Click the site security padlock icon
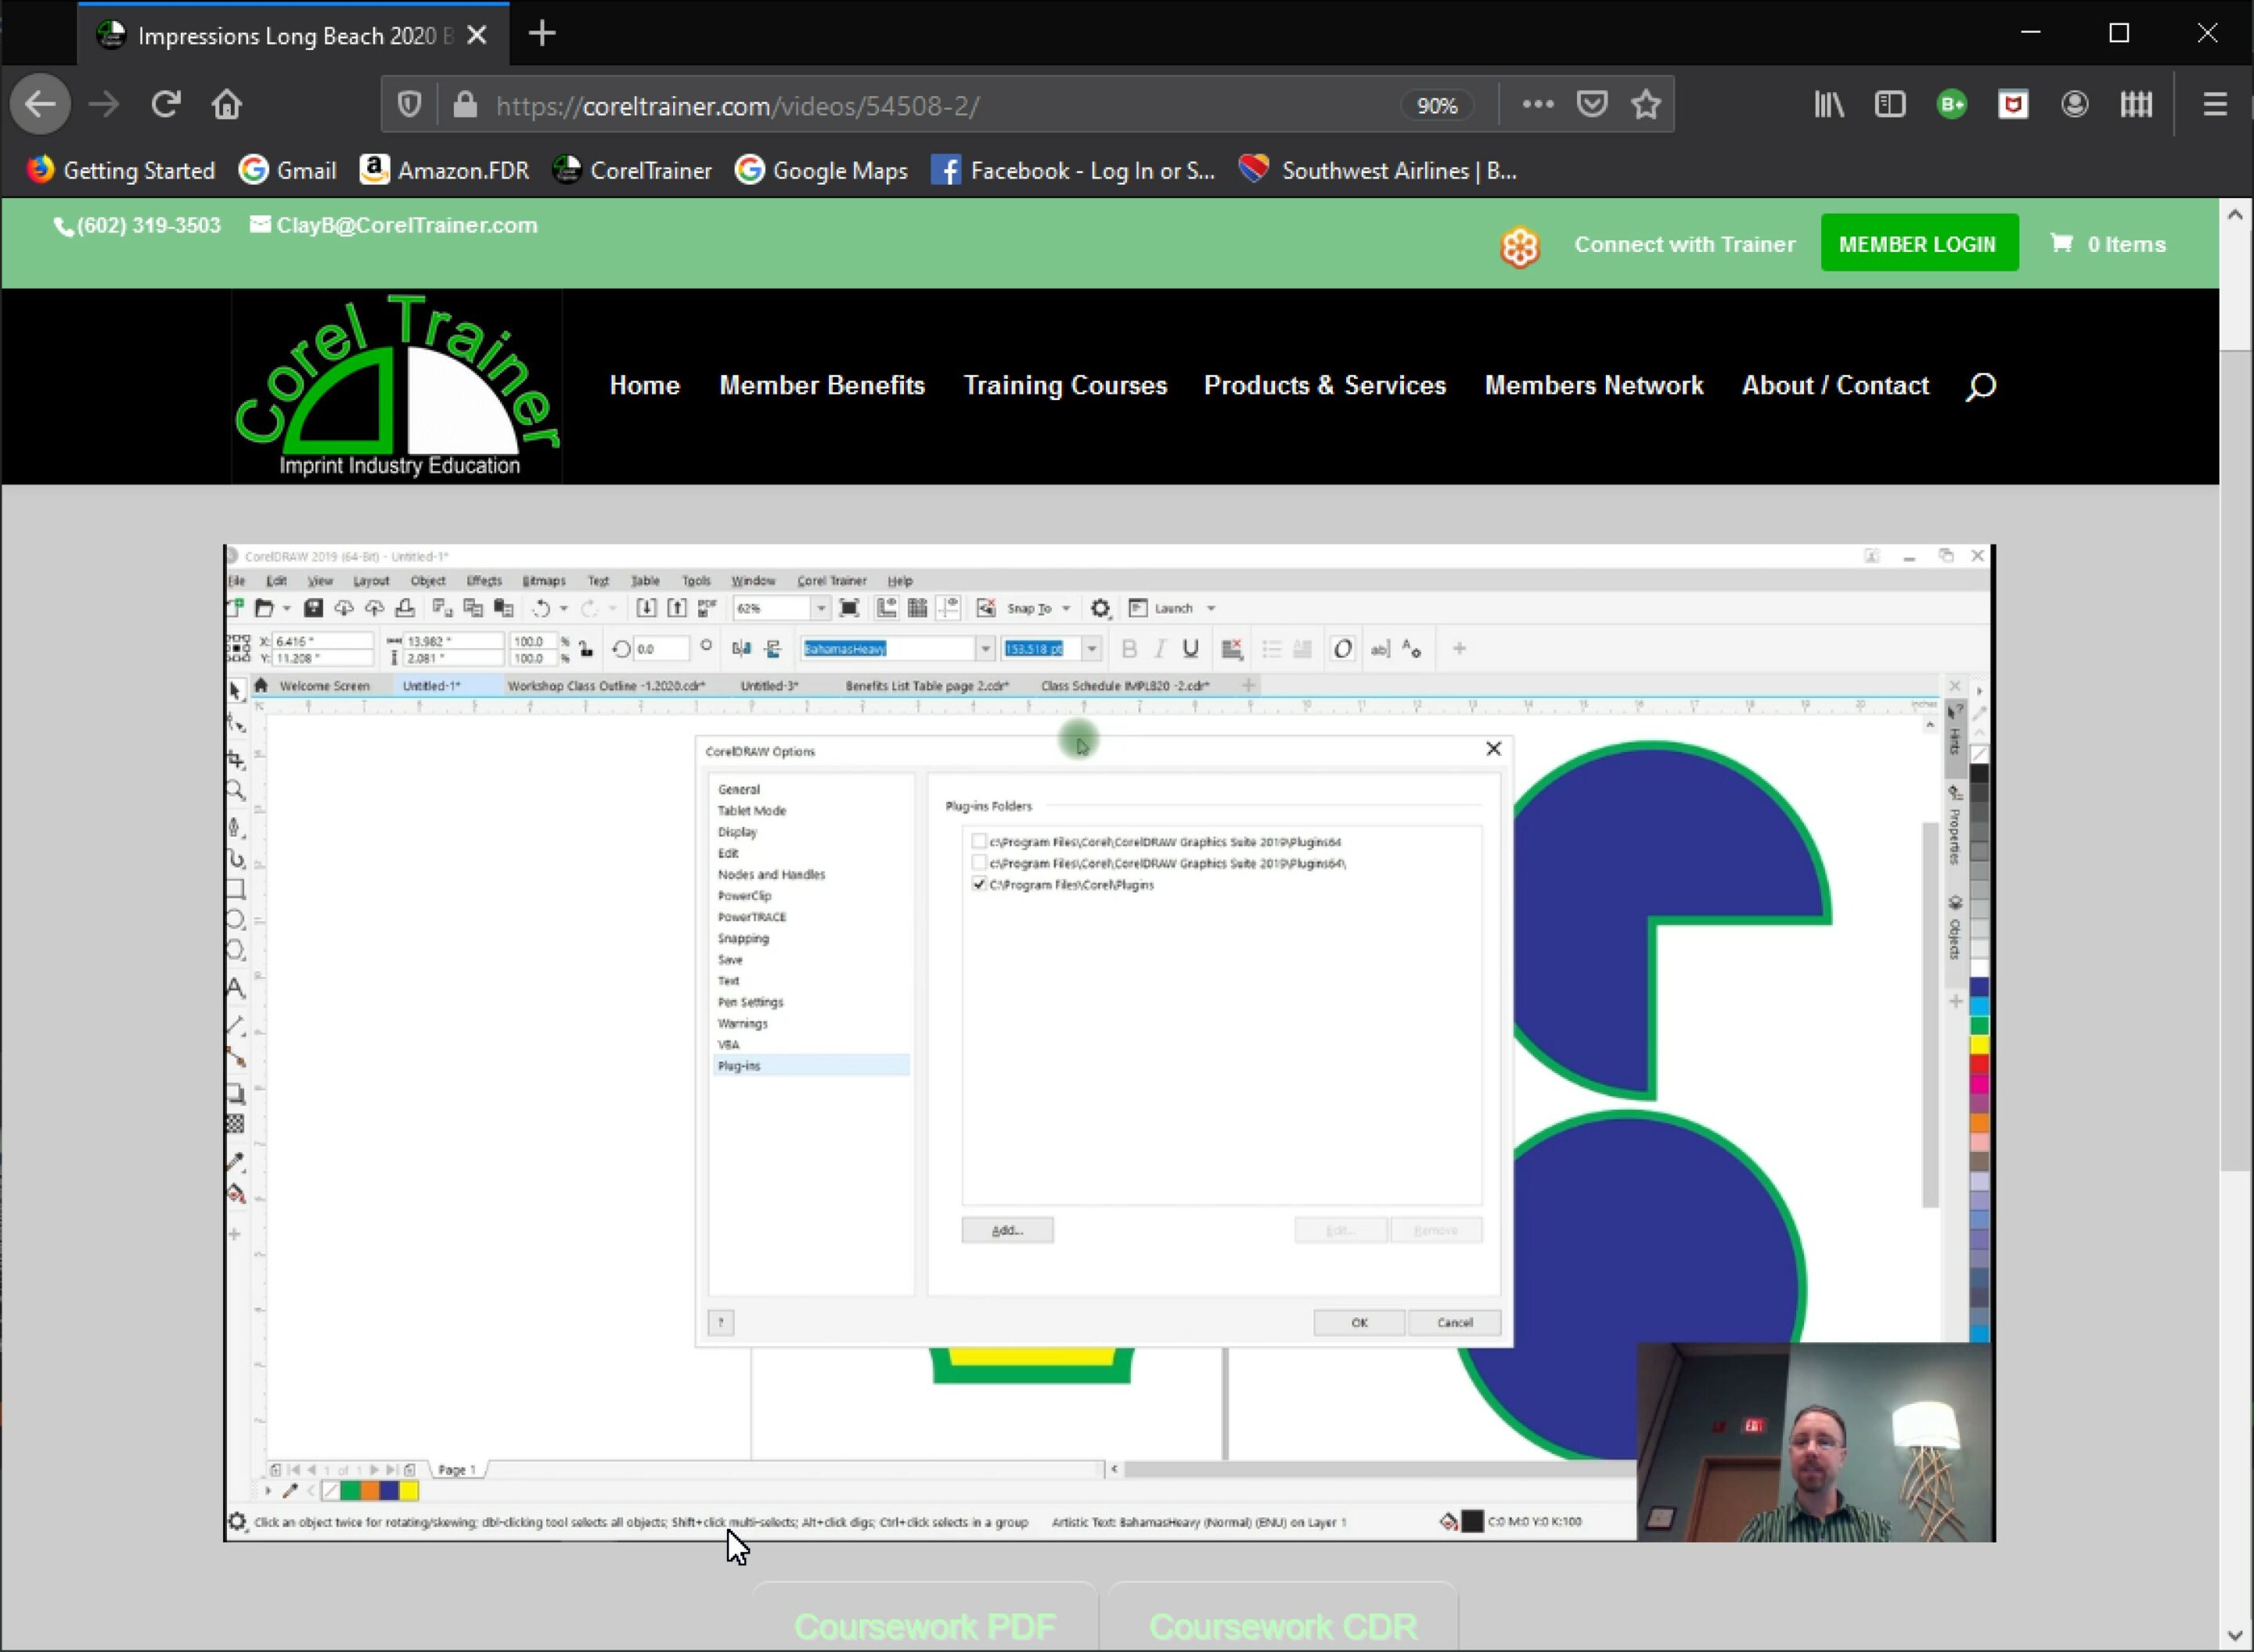This screenshot has width=2254, height=1652. click(x=465, y=105)
